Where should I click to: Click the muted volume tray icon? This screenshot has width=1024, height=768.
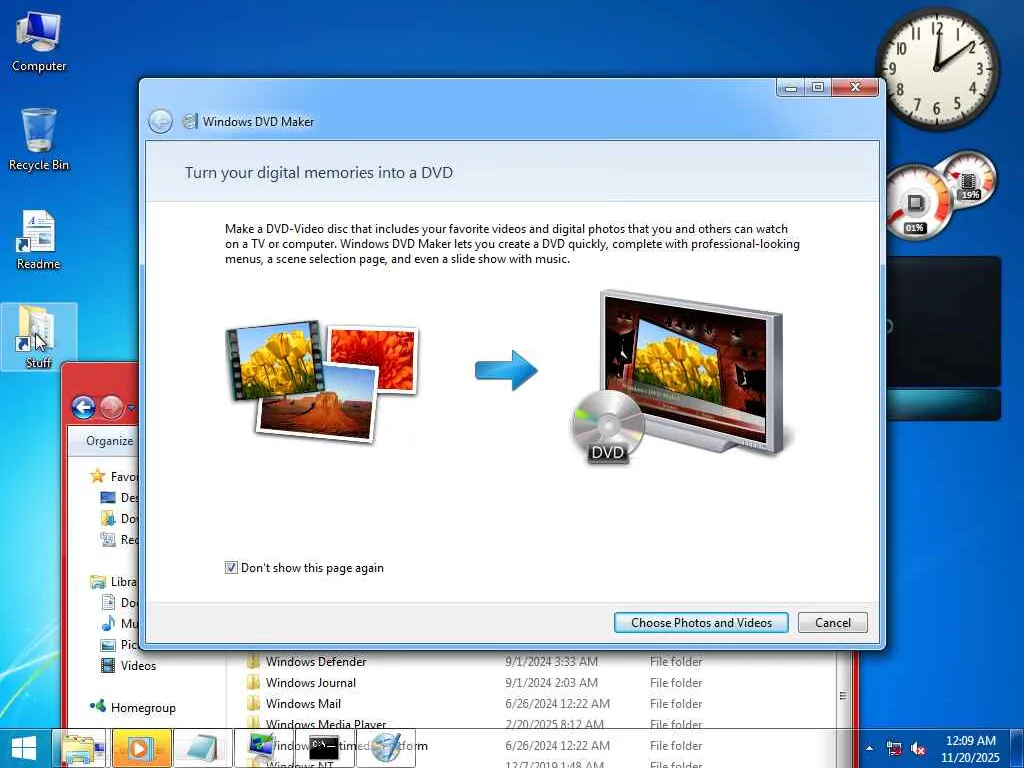[x=918, y=748]
